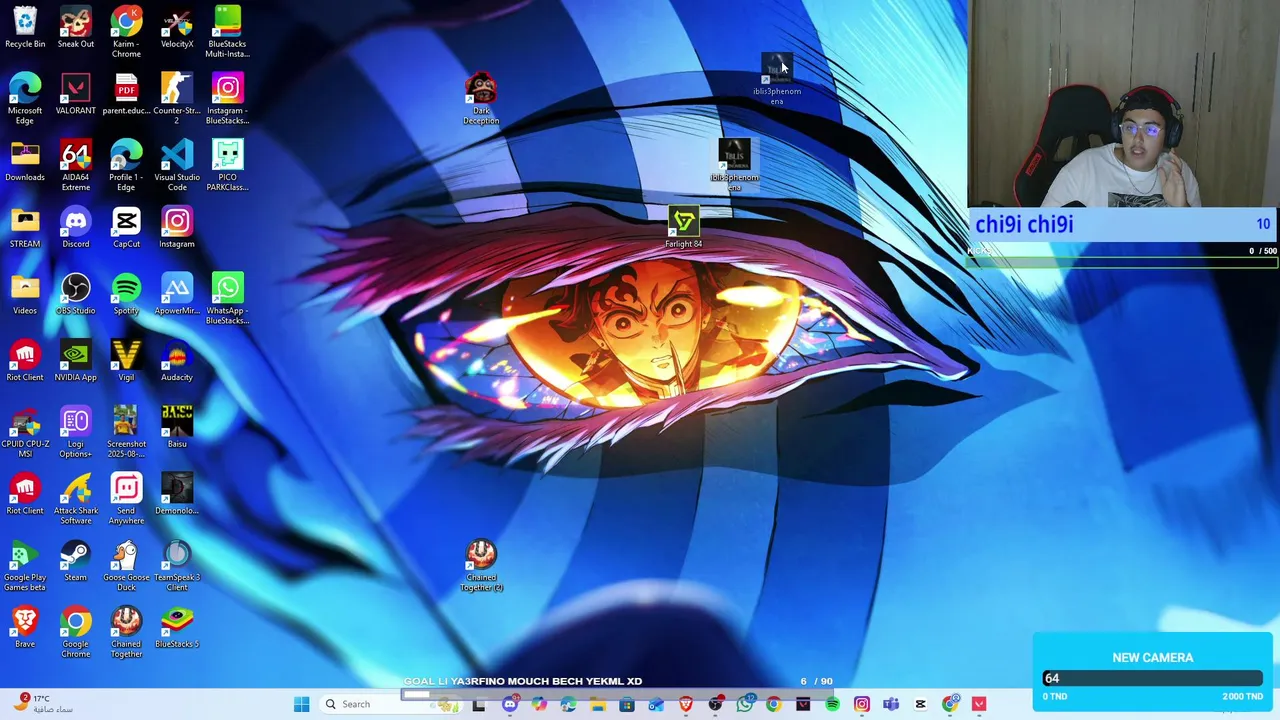Launch Visual Studio Code from desktop
This screenshot has width=1280, height=720.
pos(177,166)
